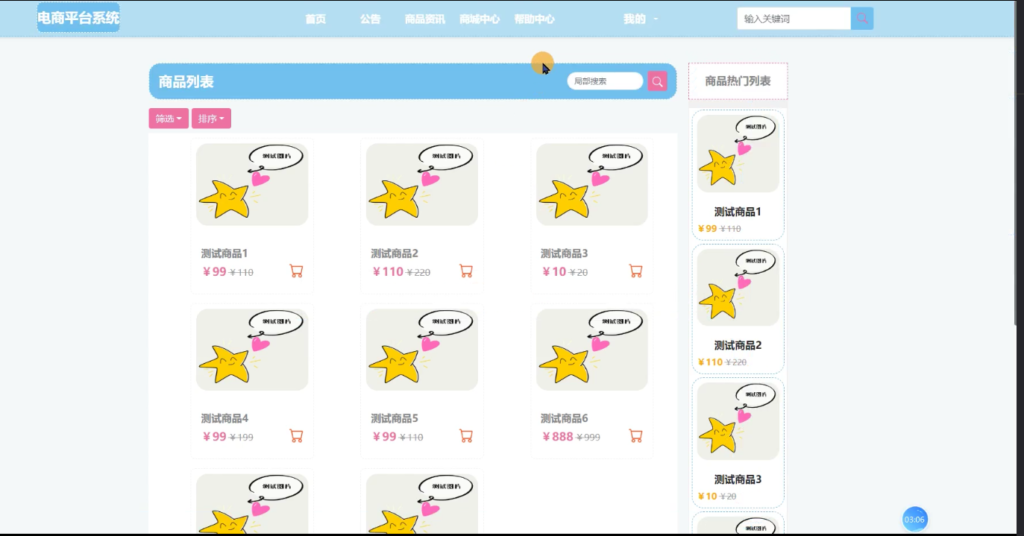Add 测试商品2 to cart using its cart icon
This screenshot has width=1024, height=536.
coord(466,271)
